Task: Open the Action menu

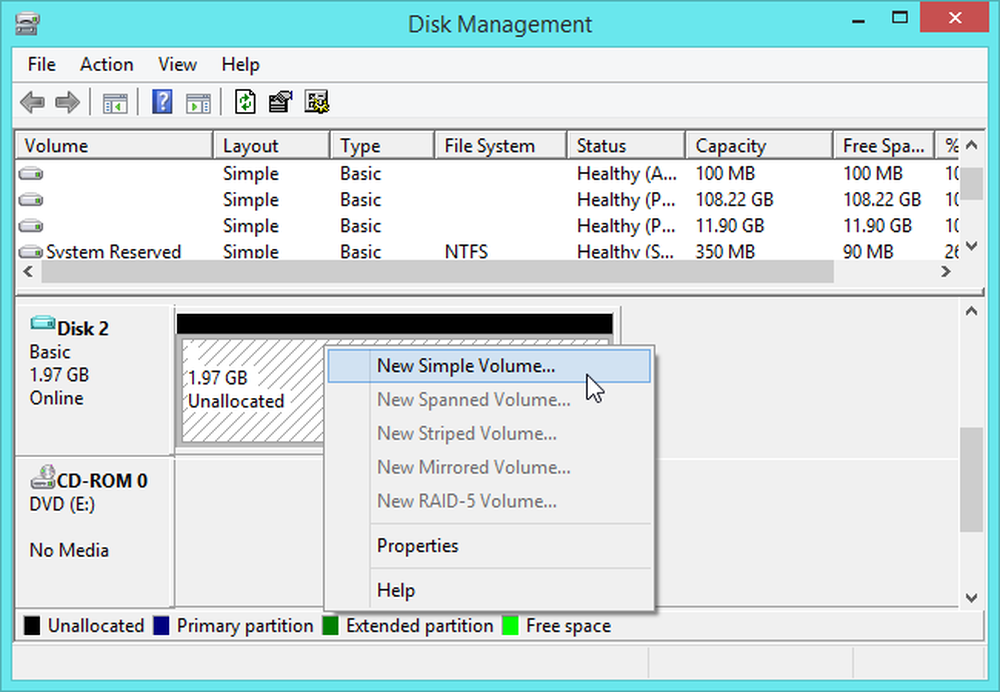Action: pos(107,64)
